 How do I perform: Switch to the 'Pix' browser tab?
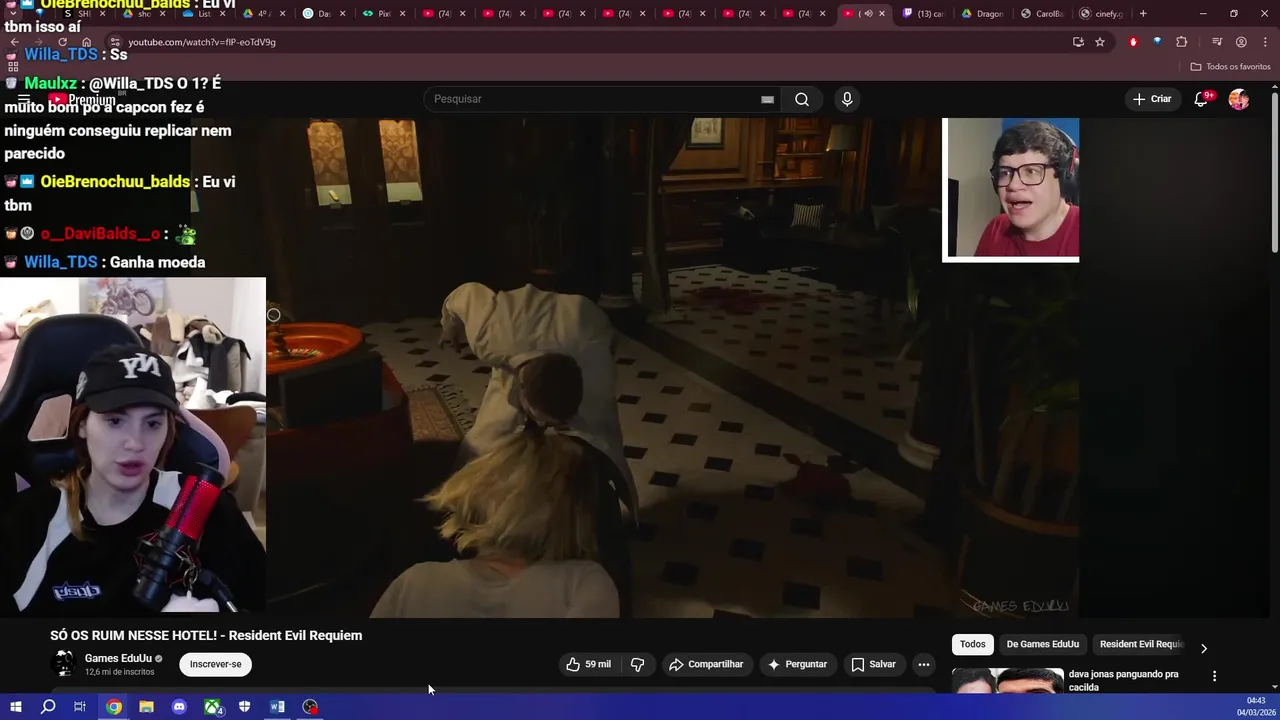pyautogui.click(x=383, y=14)
